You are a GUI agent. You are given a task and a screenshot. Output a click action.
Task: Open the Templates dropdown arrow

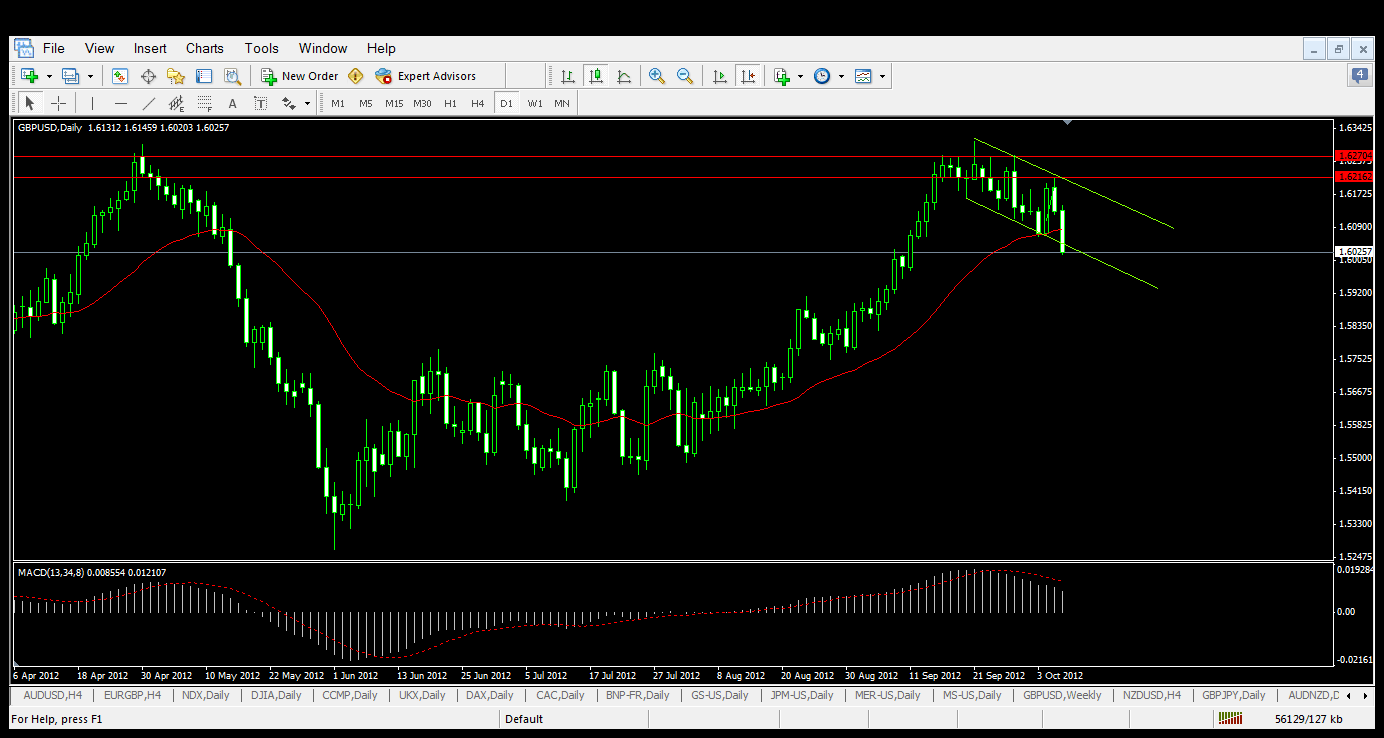pyautogui.click(x=882, y=76)
